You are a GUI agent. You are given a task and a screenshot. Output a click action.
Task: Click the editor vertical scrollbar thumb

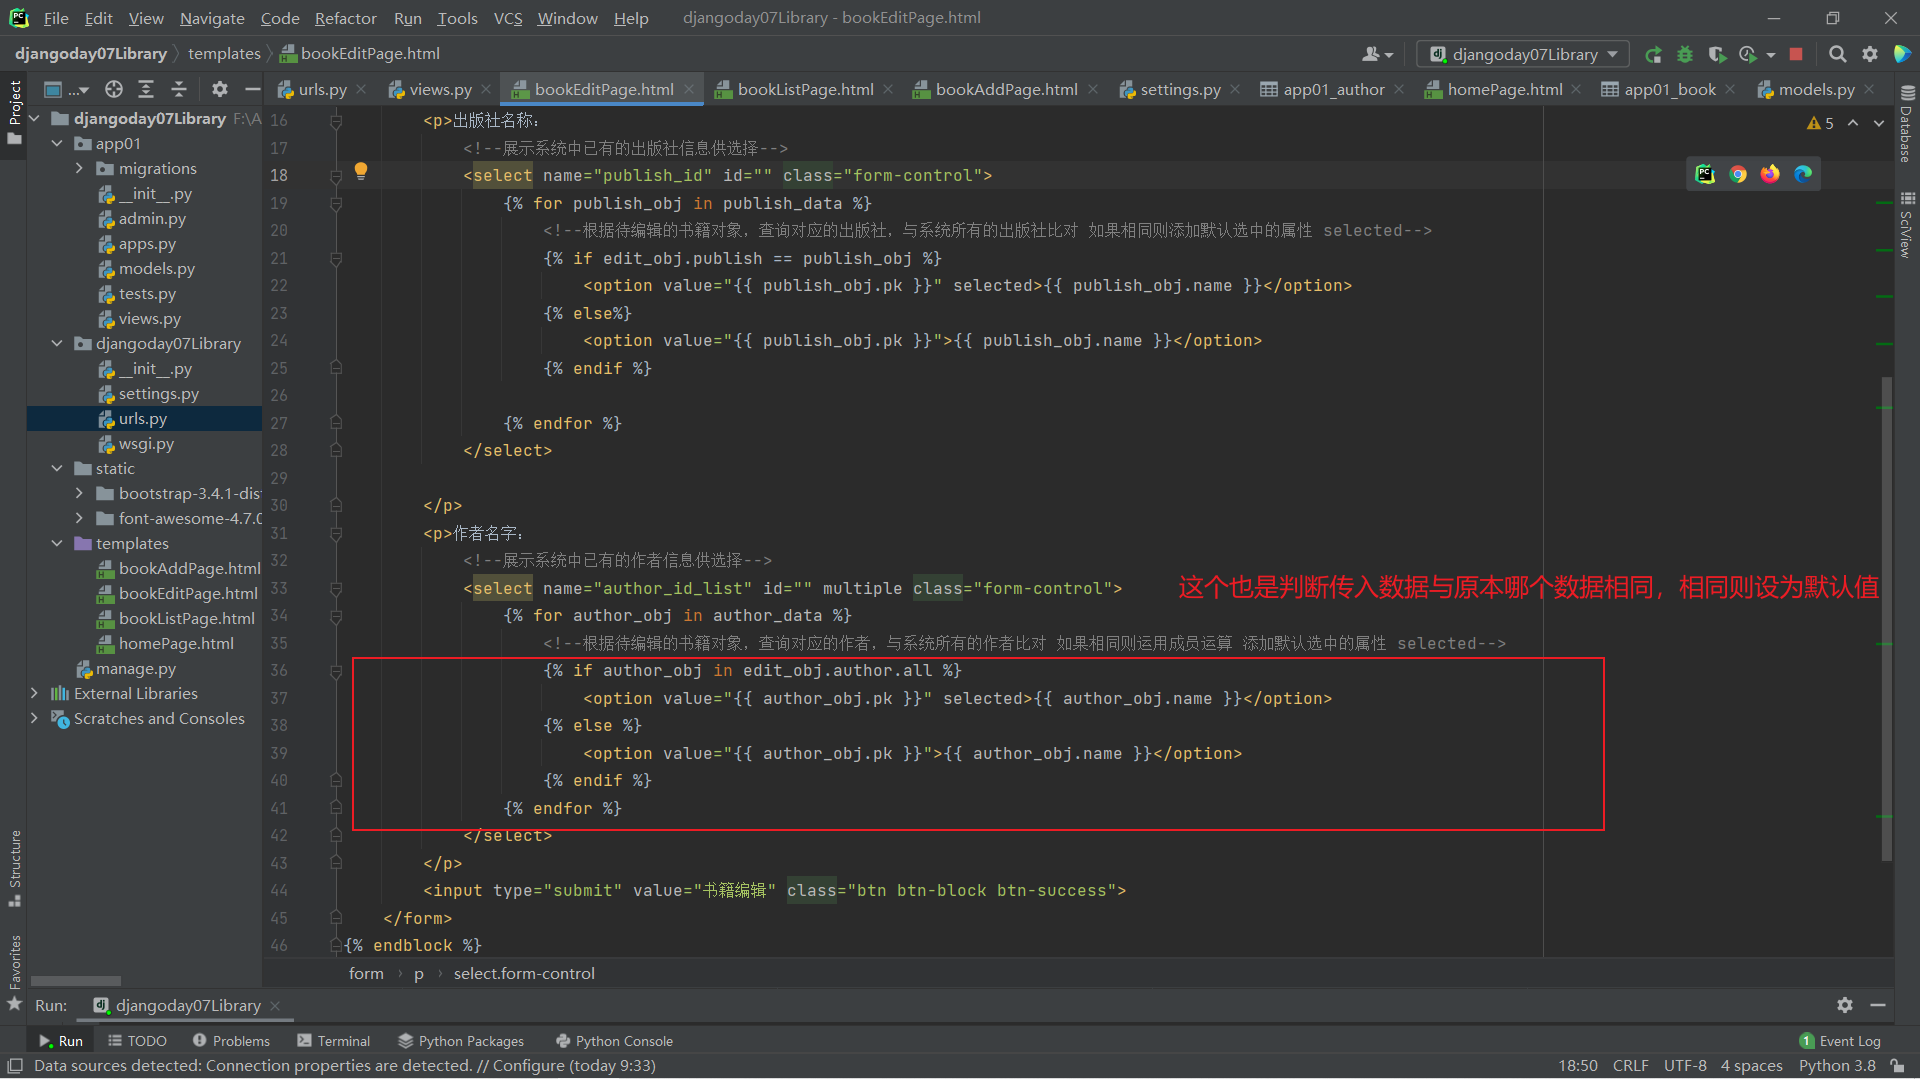tap(1886, 618)
